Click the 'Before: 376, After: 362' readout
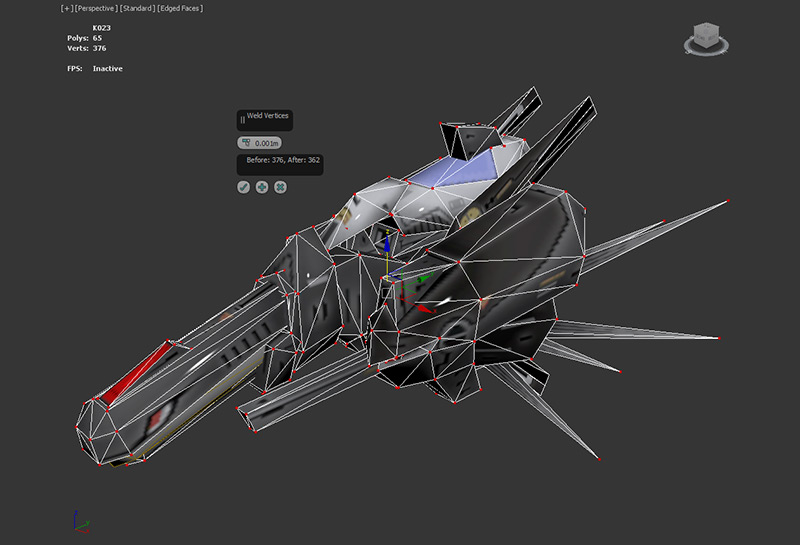The width and height of the screenshot is (800, 545). click(x=283, y=160)
